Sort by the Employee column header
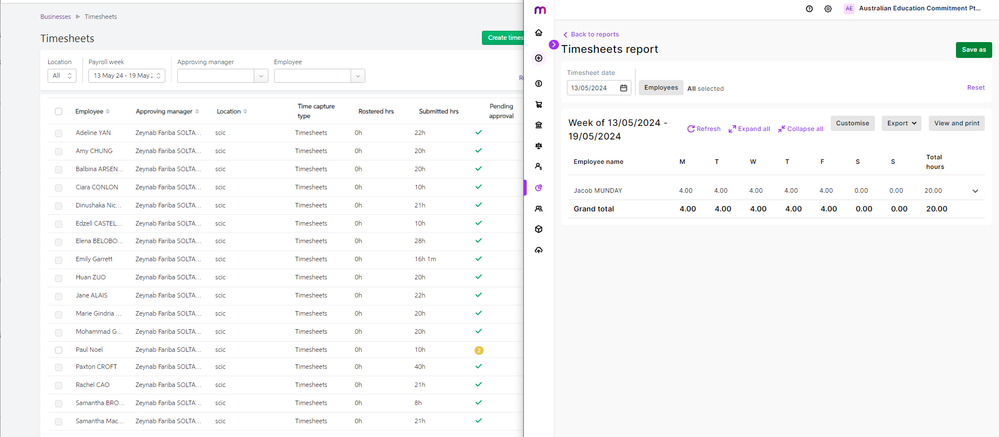The height and width of the screenshot is (437, 999). coord(92,111)
